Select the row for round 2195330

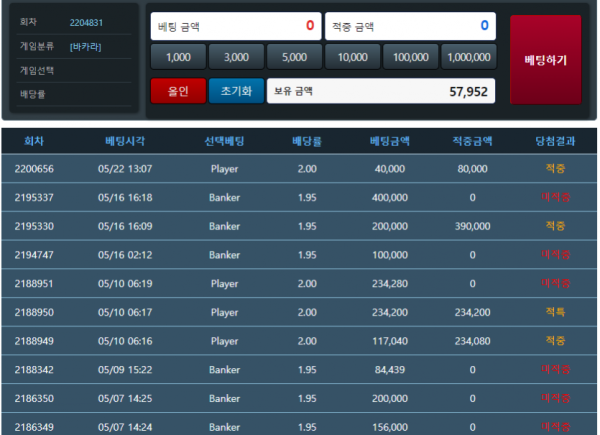coord(299,226)
